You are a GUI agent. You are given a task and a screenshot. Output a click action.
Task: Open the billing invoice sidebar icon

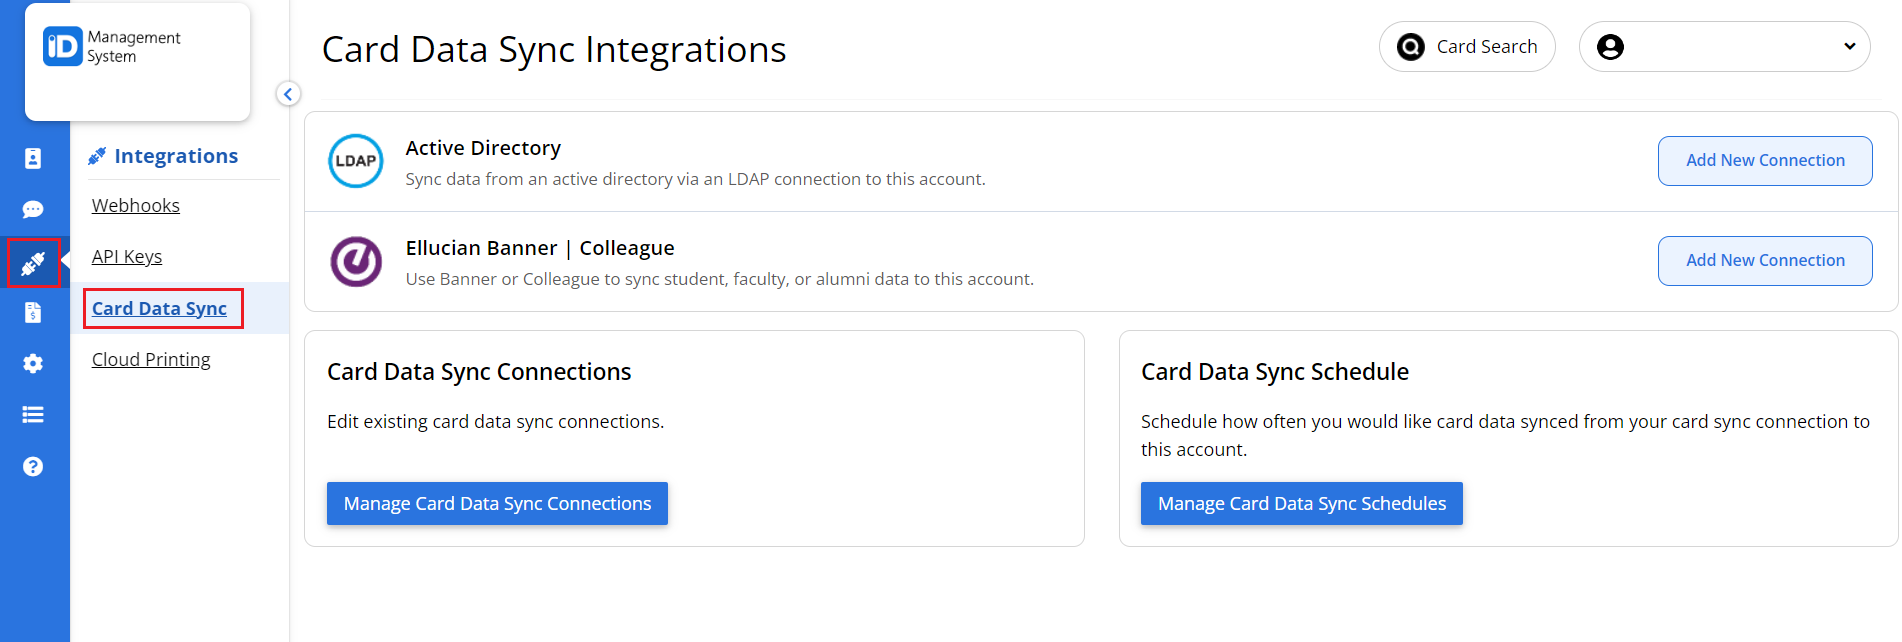coord(33,312)
